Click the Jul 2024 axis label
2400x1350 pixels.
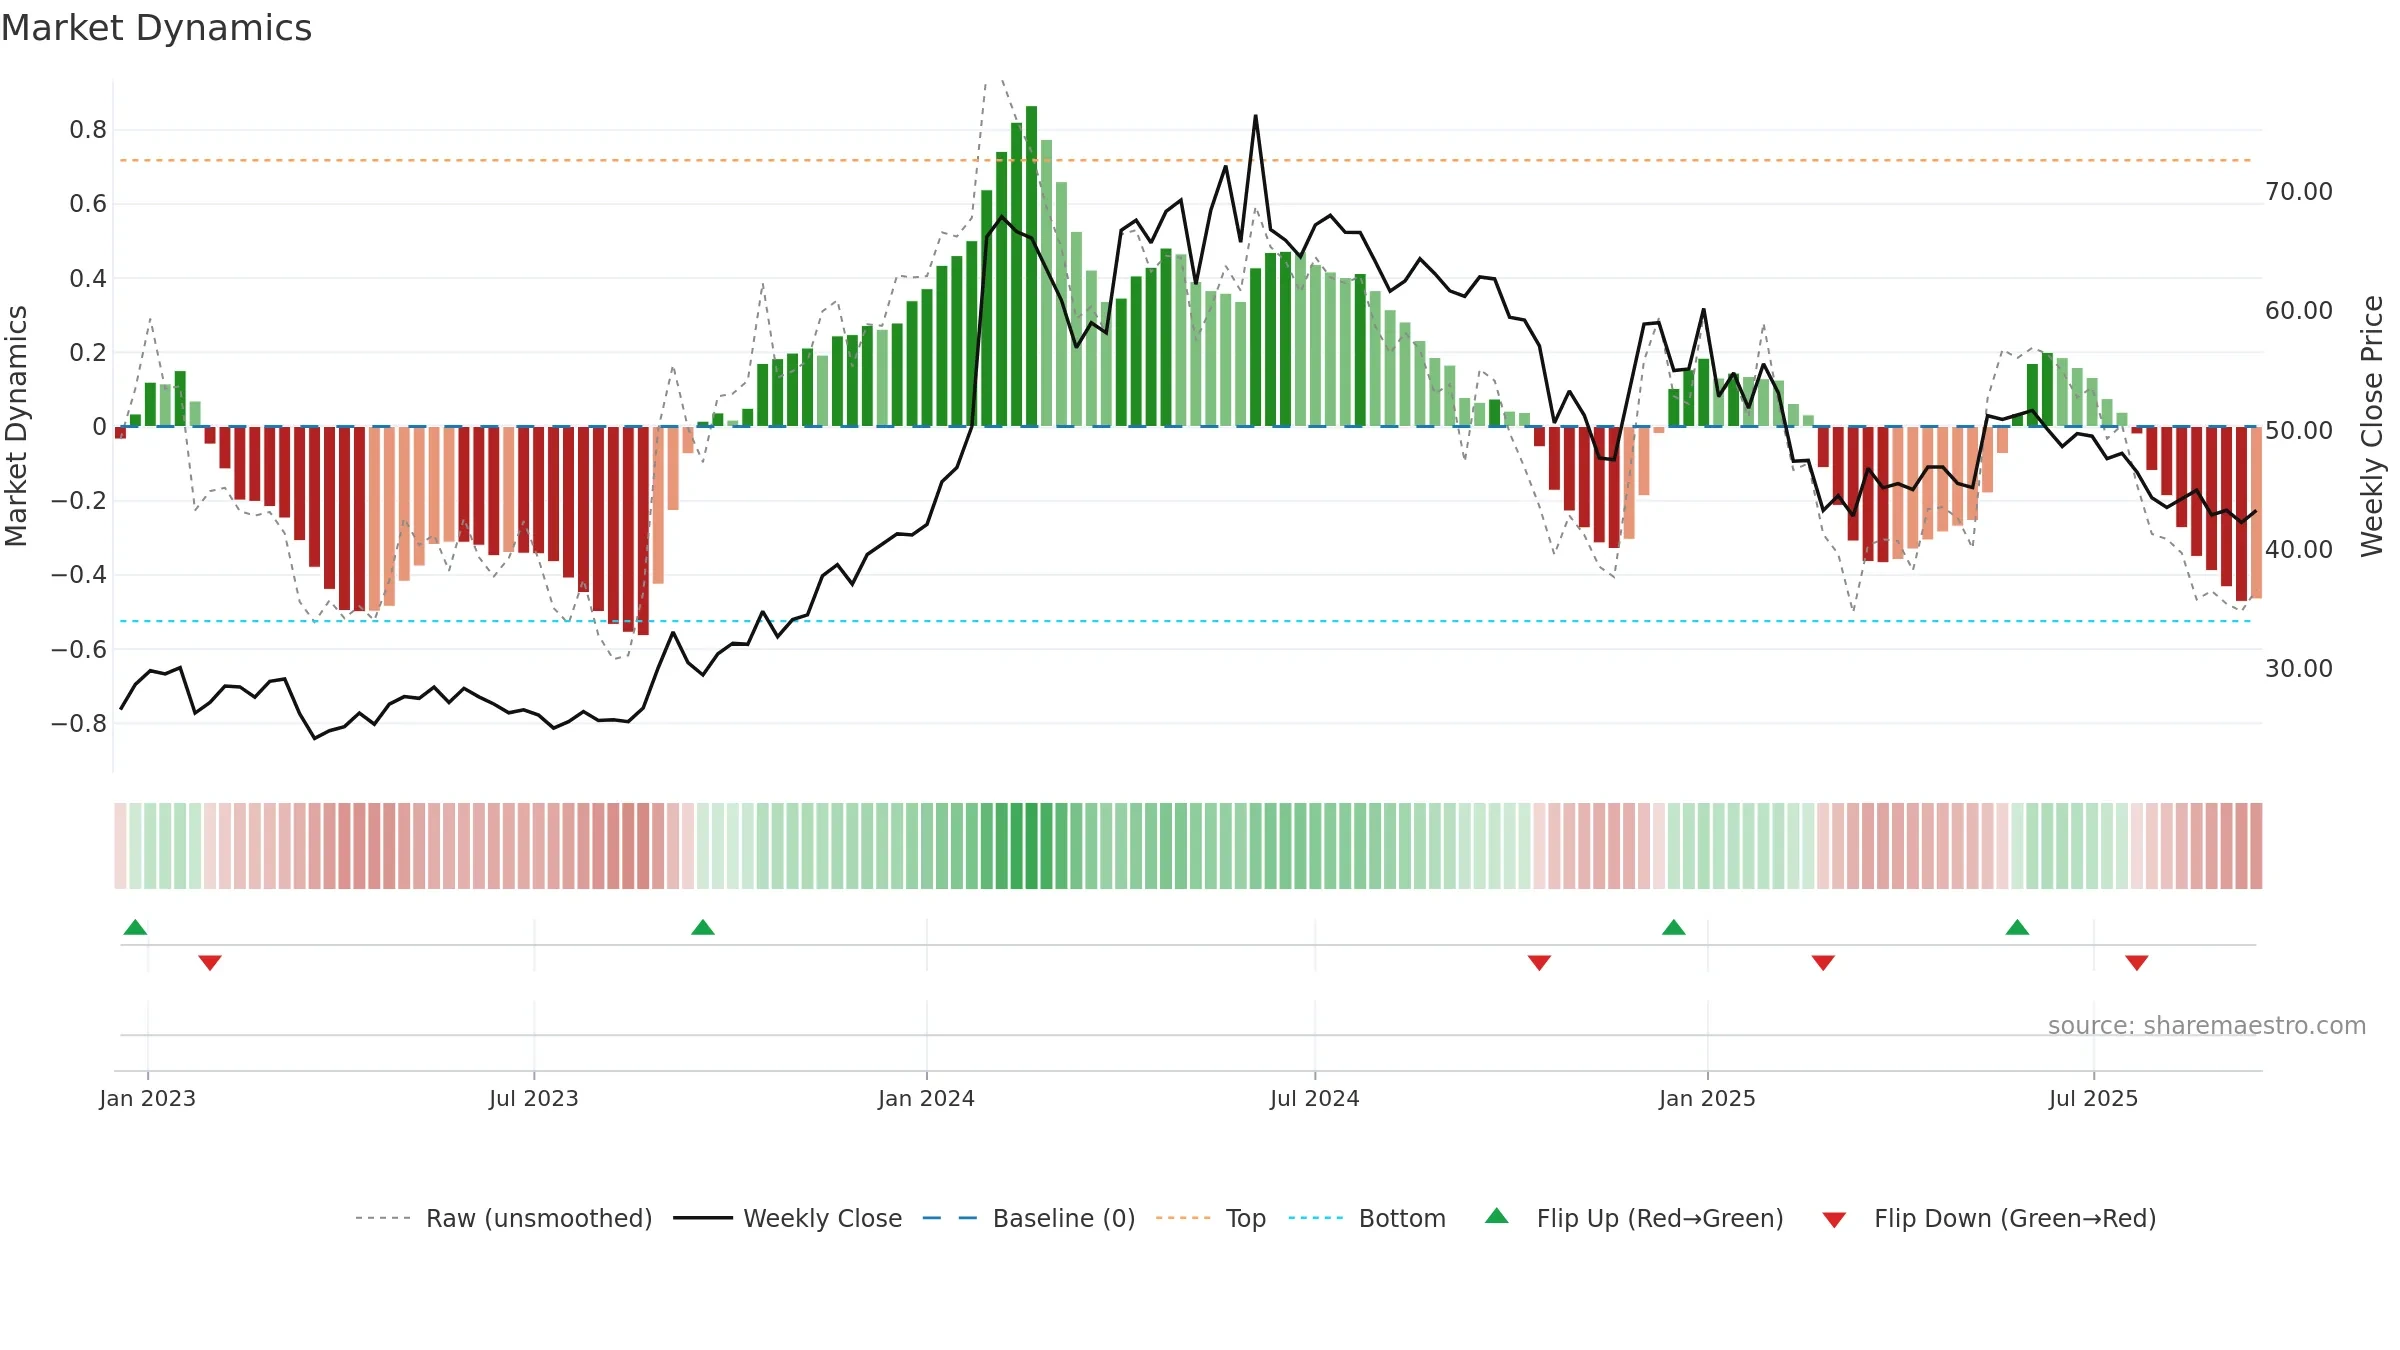point(1314,1098)
